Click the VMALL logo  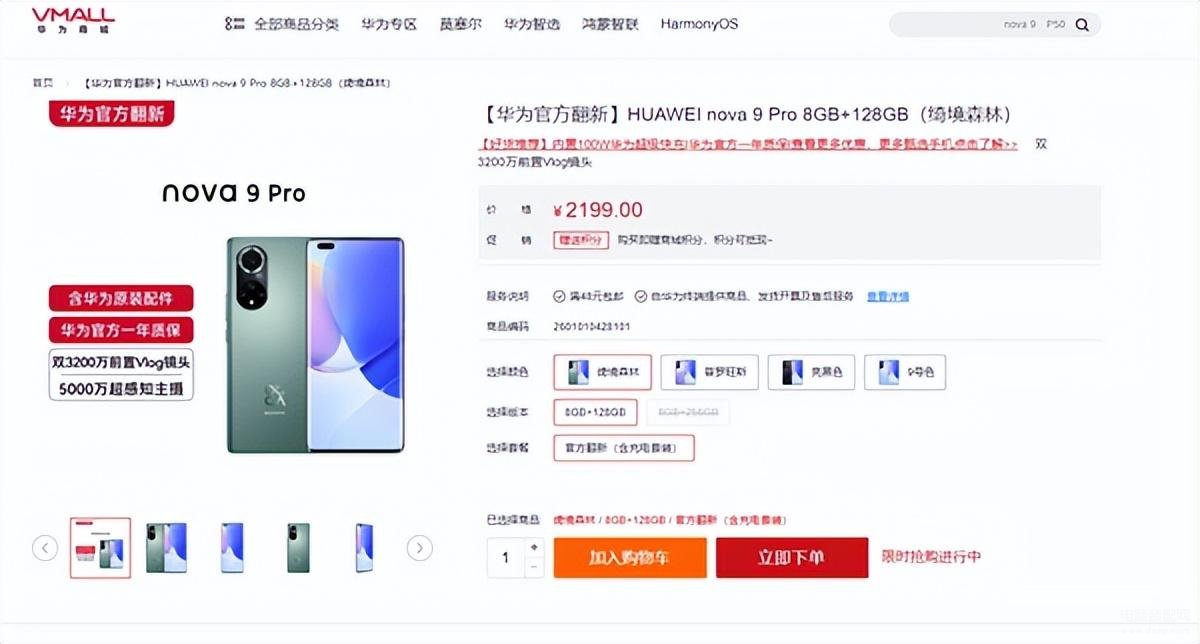click(73, 22)
